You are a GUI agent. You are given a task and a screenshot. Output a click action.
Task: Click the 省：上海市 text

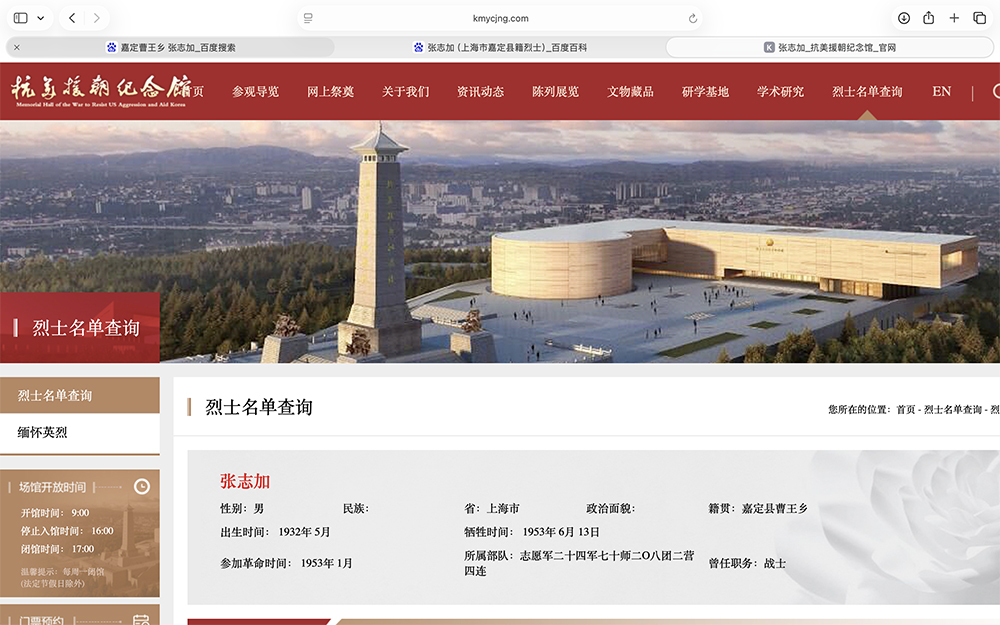[x=492, y=508]
